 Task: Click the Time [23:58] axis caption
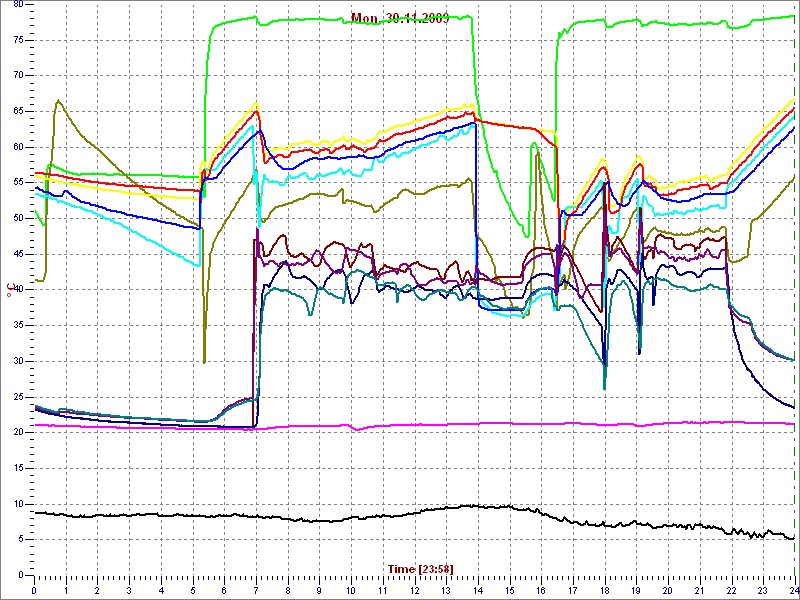coord(420,569)
